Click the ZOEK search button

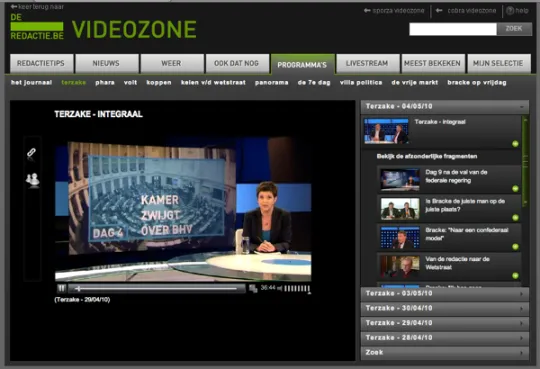click(514, 29)
